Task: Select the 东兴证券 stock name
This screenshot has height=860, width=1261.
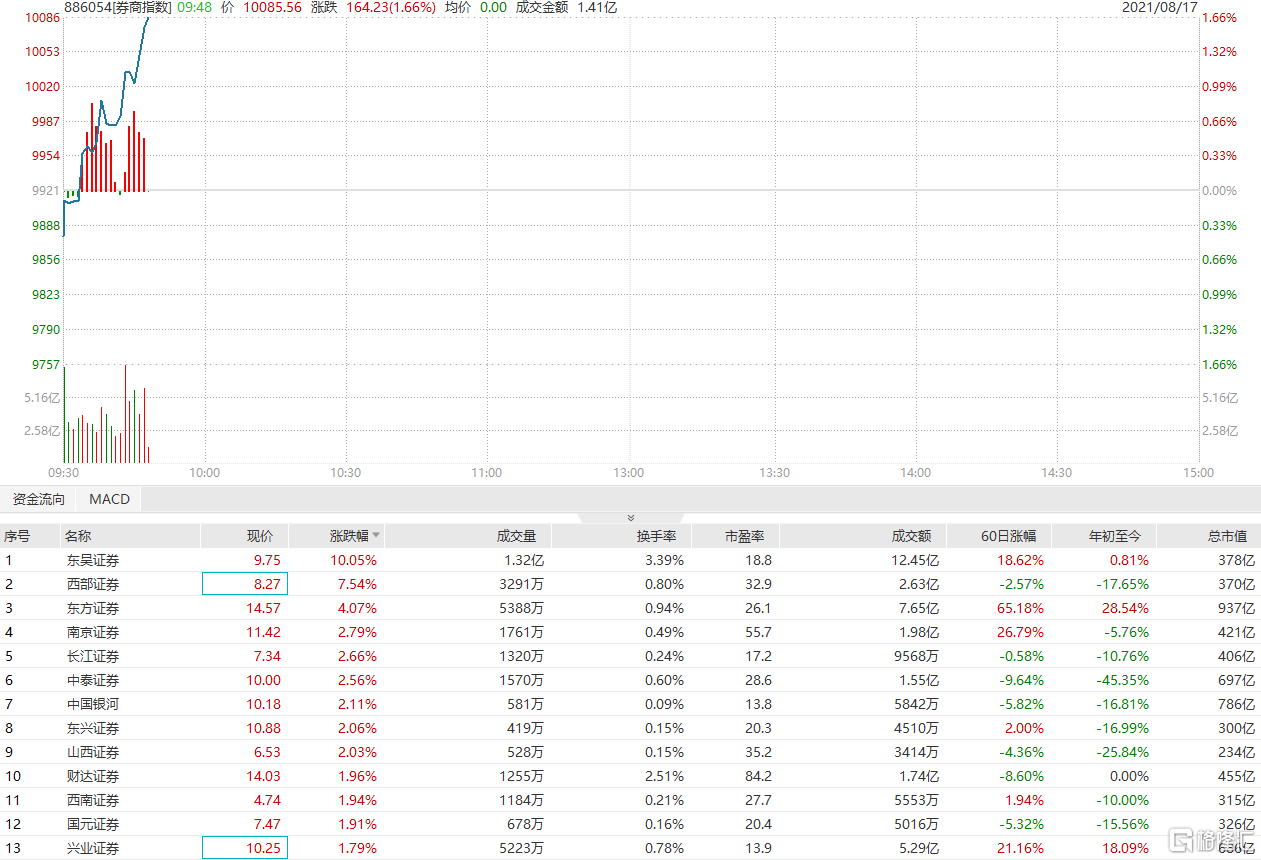Action: coord(93,728)
